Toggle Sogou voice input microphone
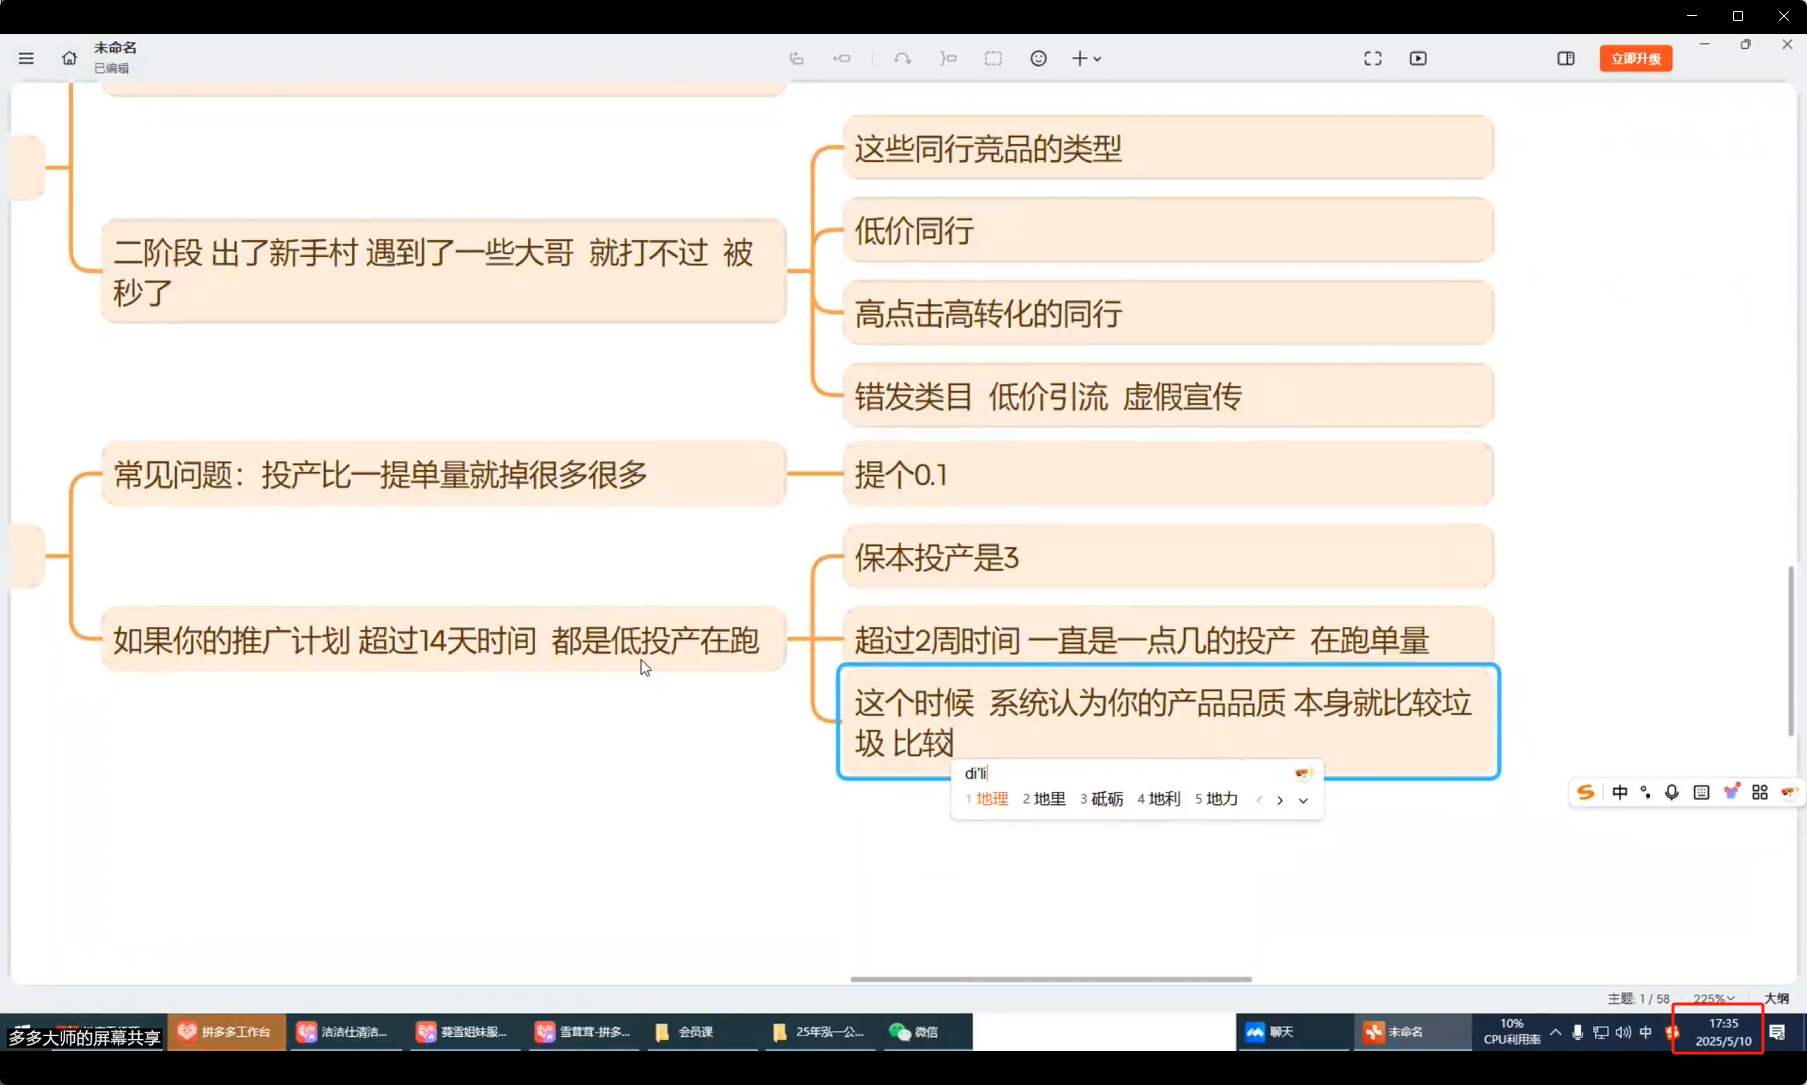The image size is (1807, 1085). tap(1671, 793)
